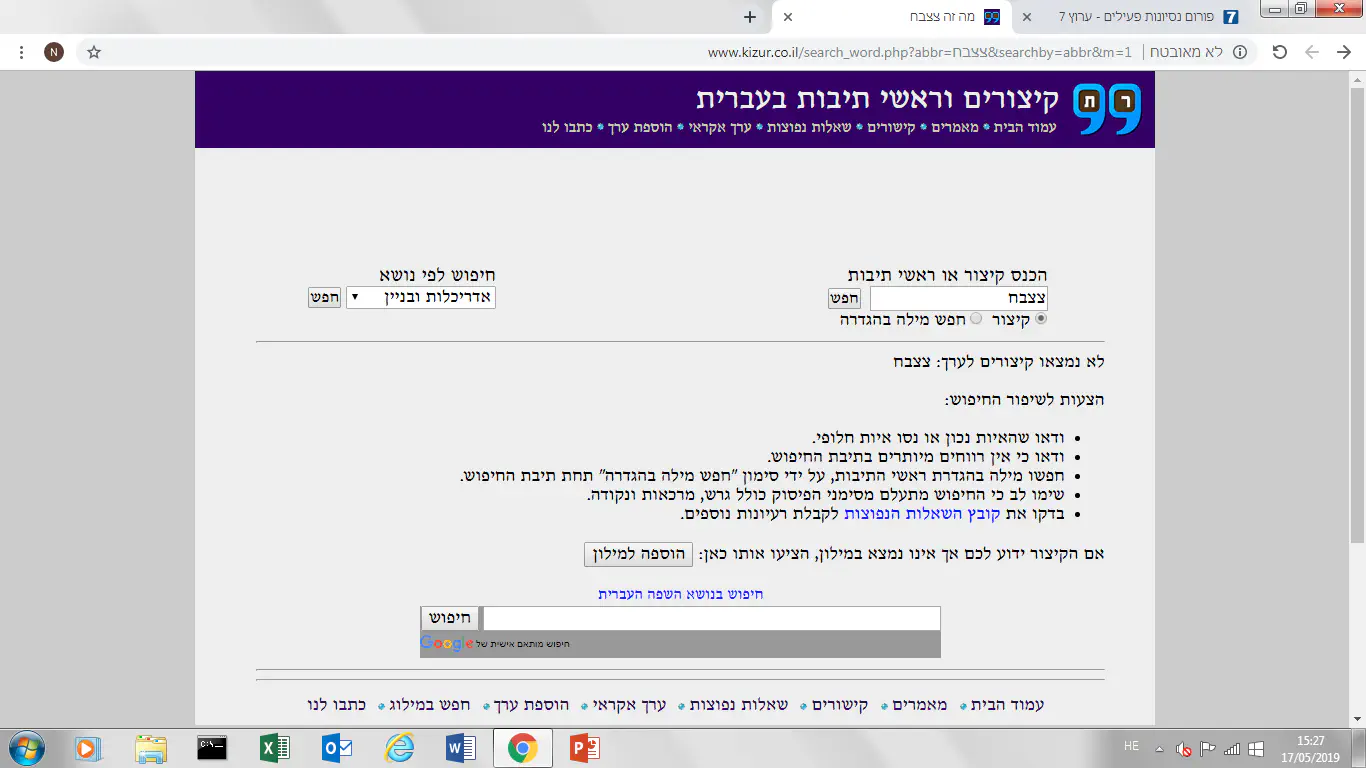The height and width of the screenshot is (768, 1366).
Task: Open a new browser tab with plus icon
Action: coord(750,17)
